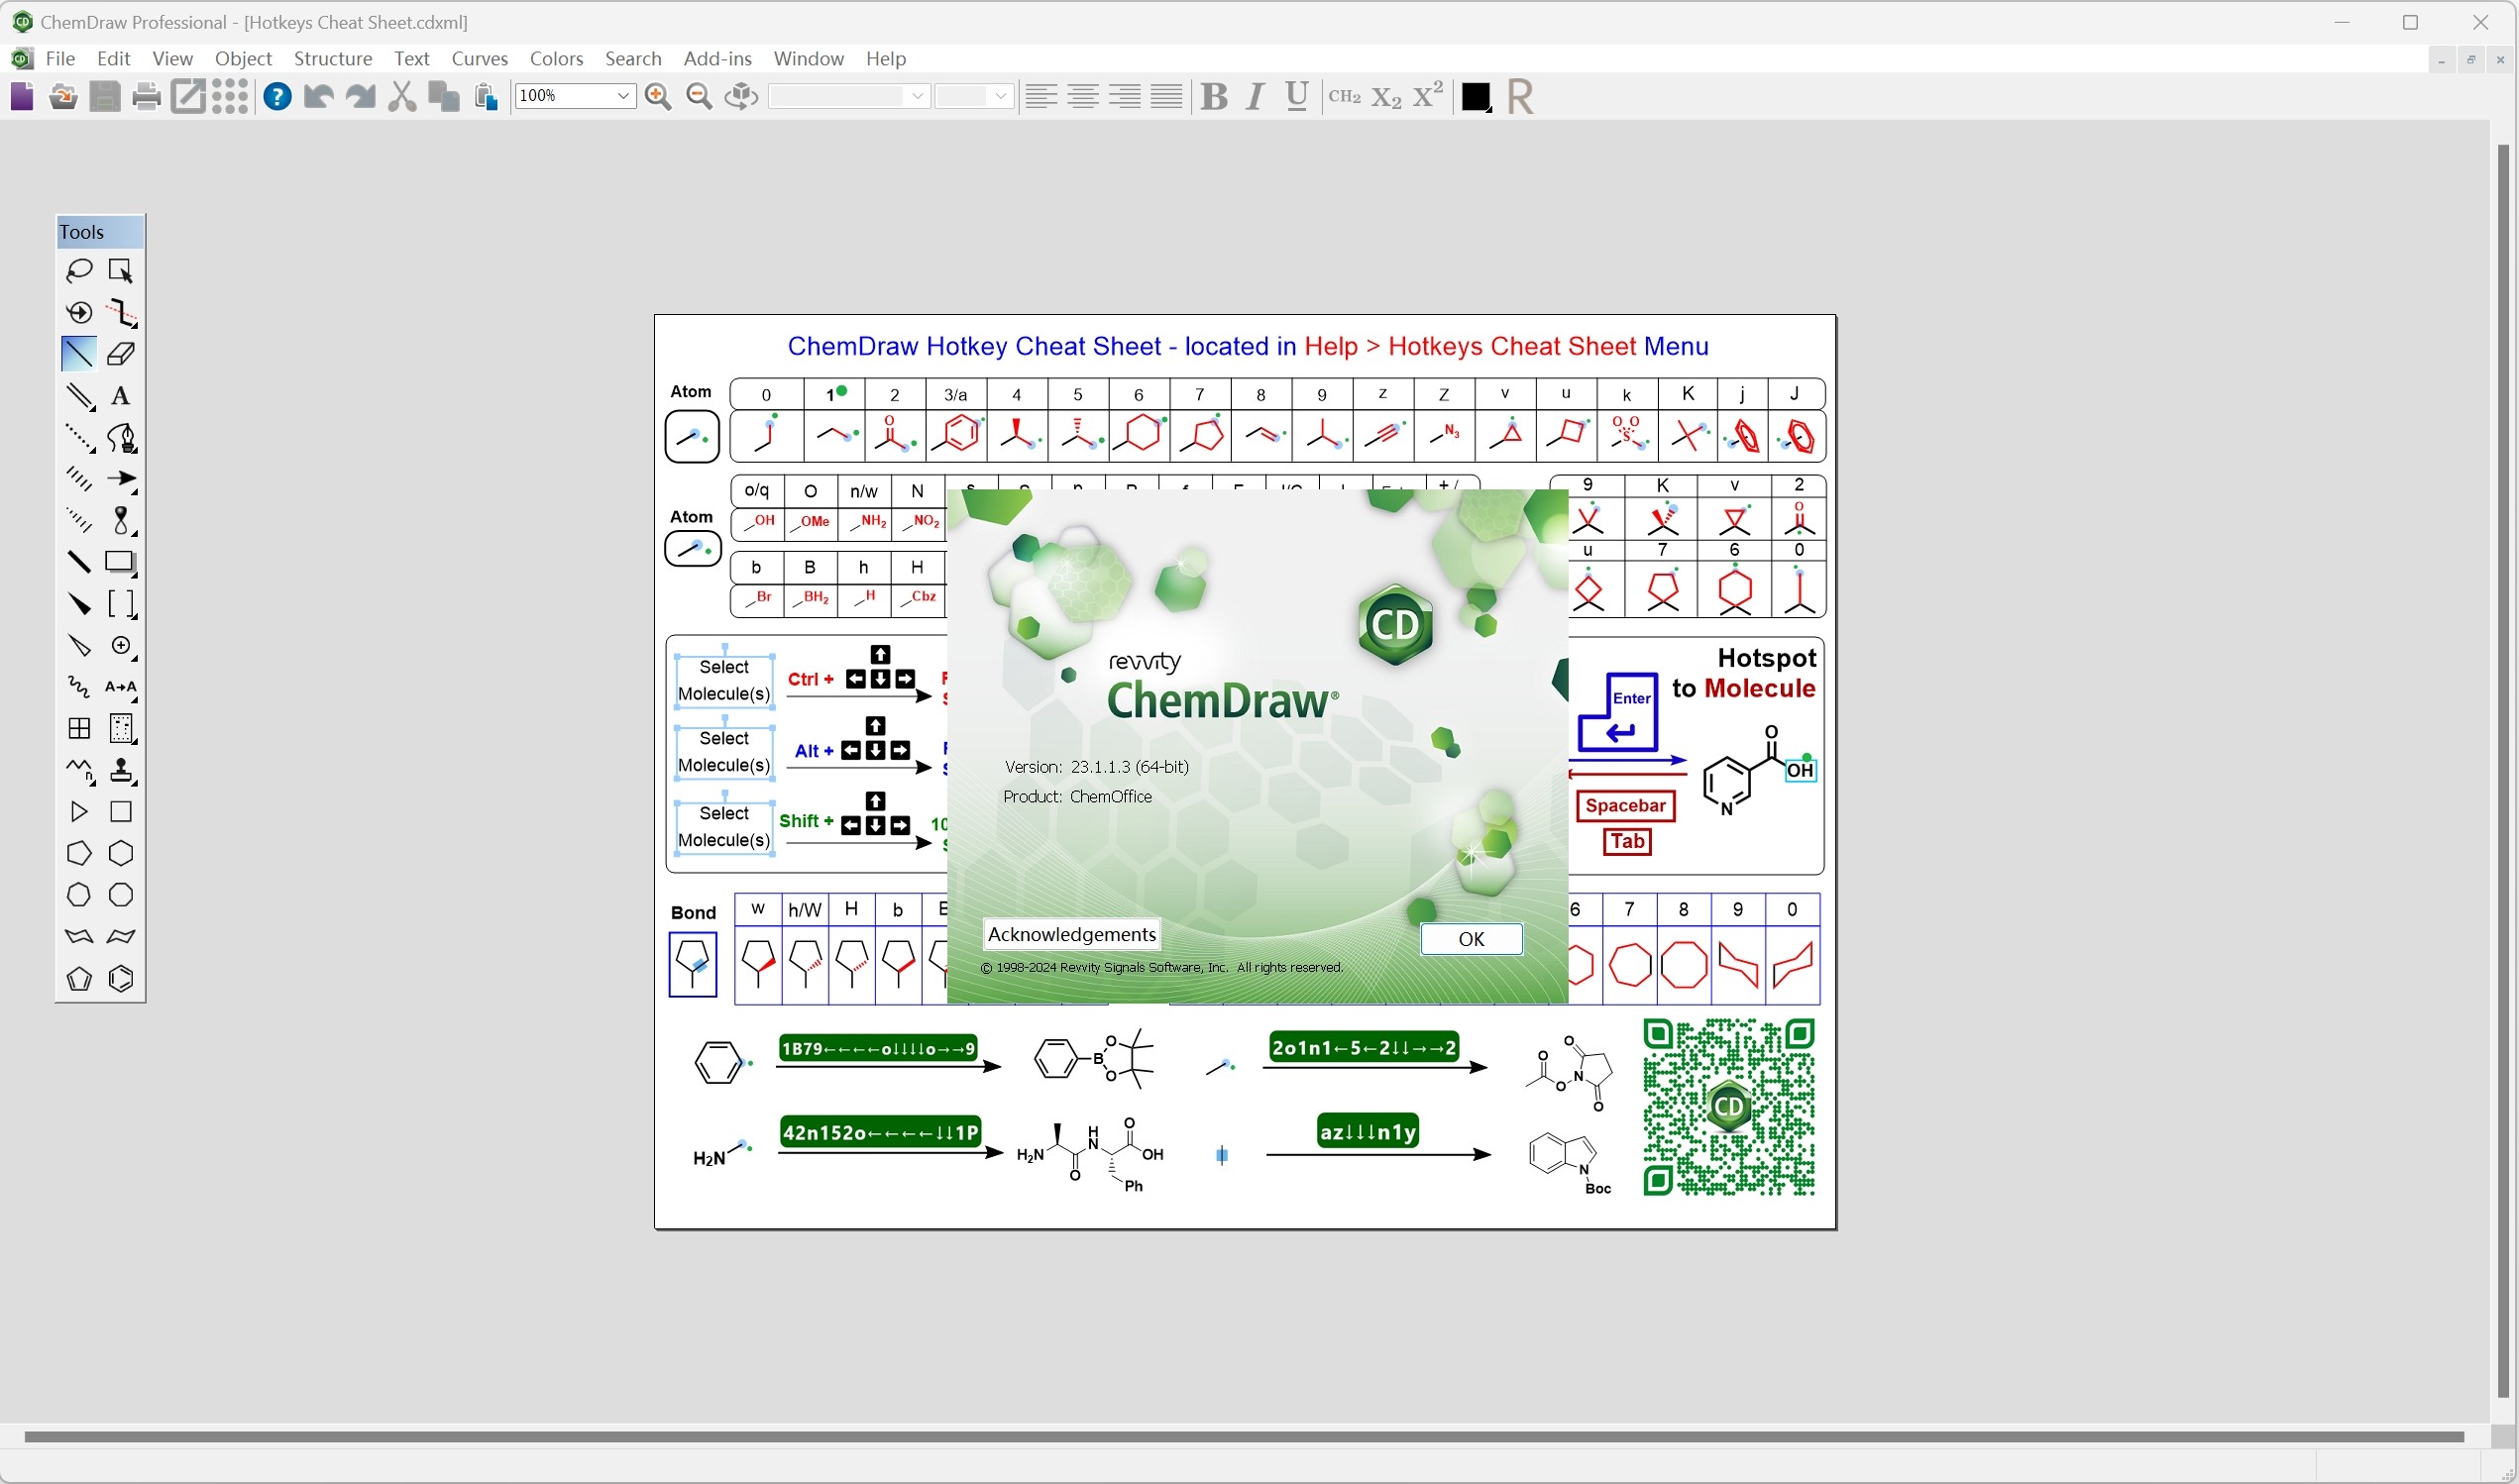Viewport: 2519px width, 1484px height.
Task: Select the Acyclic Chain tool
Action: point(79,771)
